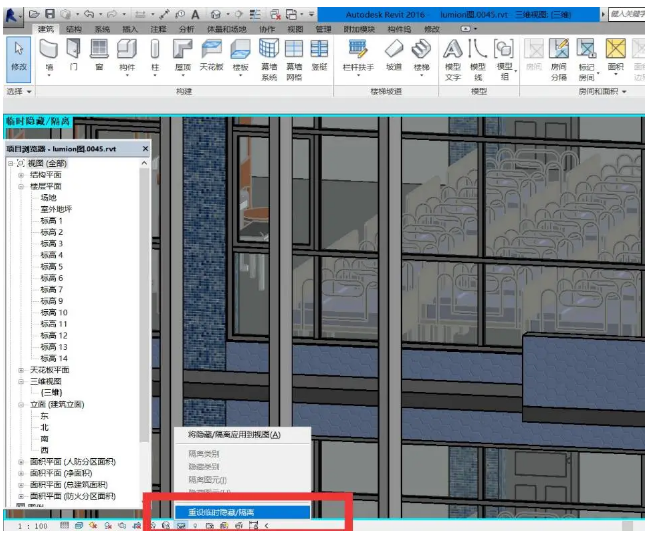This screenshot has width=651, height=538.
Task: Open the 标高 5 floor plan view
Action: 51,267
